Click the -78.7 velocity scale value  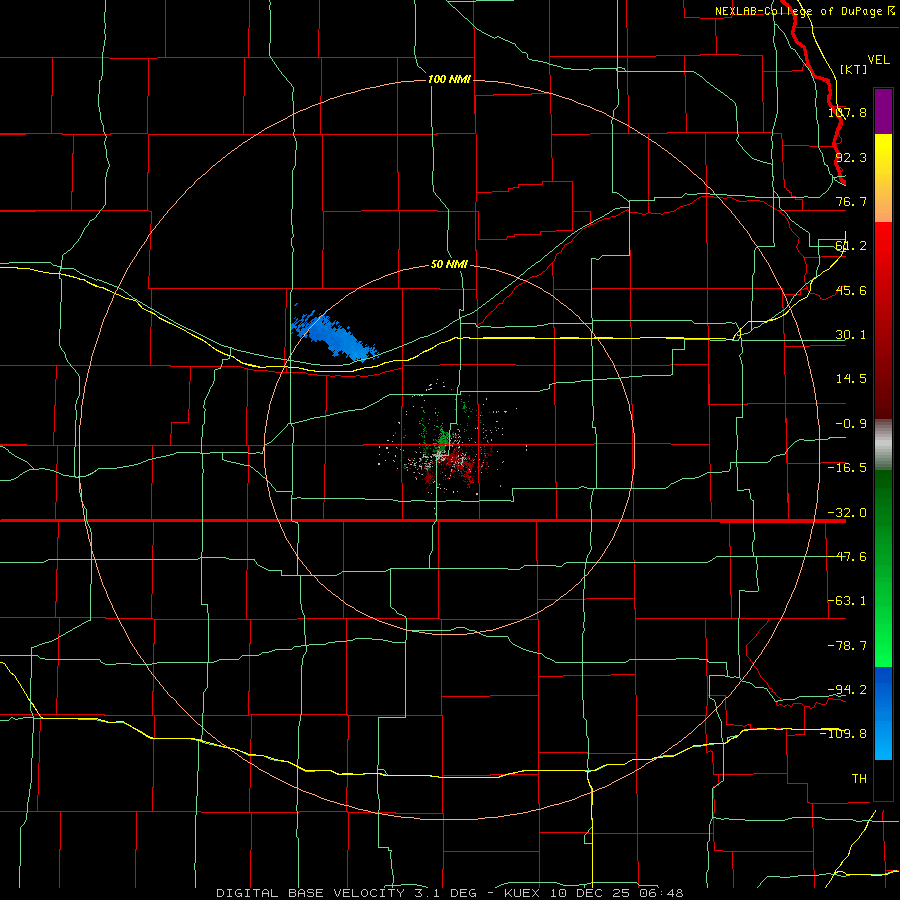pyautogui.click(x=847, y=646)
